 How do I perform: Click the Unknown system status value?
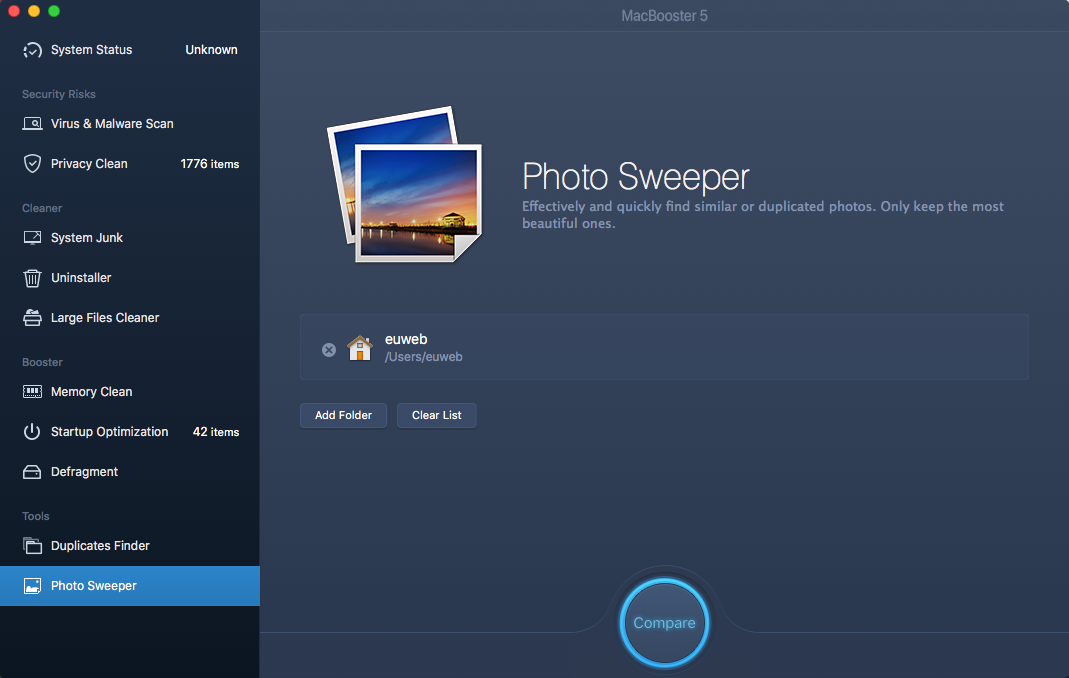point(211,50)
